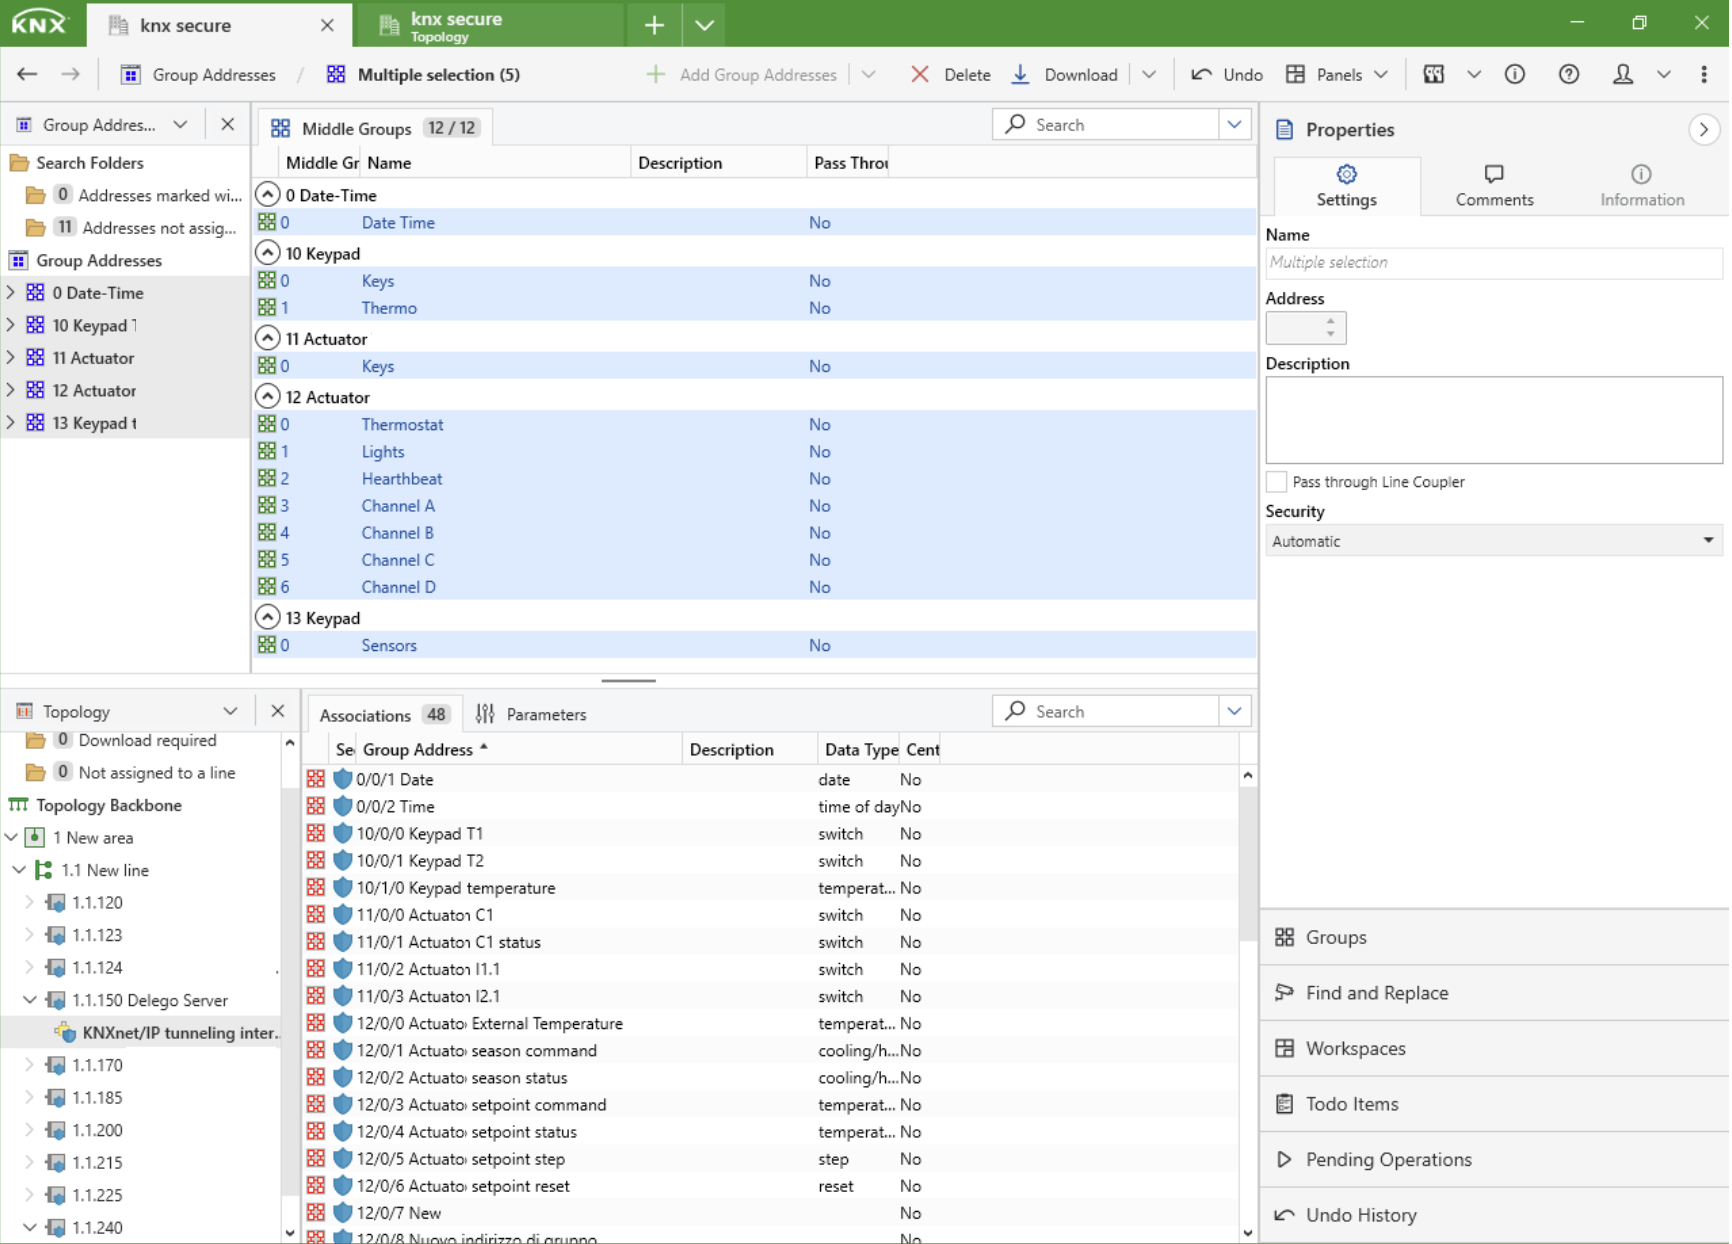Open the Find and Replace panel
Viewport: 1732px width, 1244px height.
[x=1494, y=992]
